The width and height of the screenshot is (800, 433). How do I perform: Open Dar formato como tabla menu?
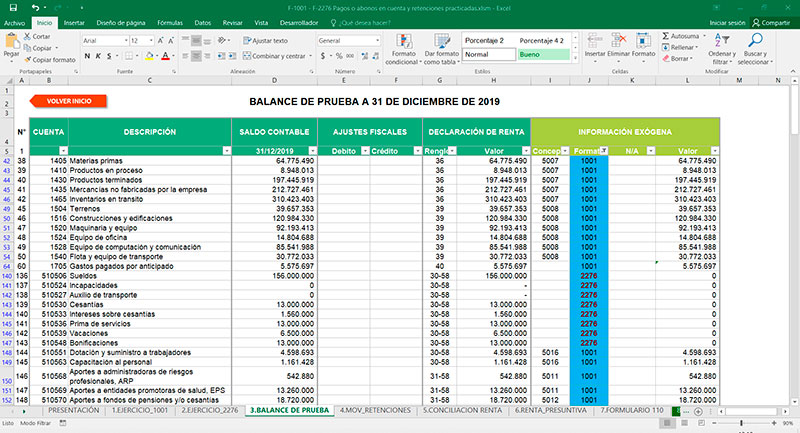[x=442, y=49]
